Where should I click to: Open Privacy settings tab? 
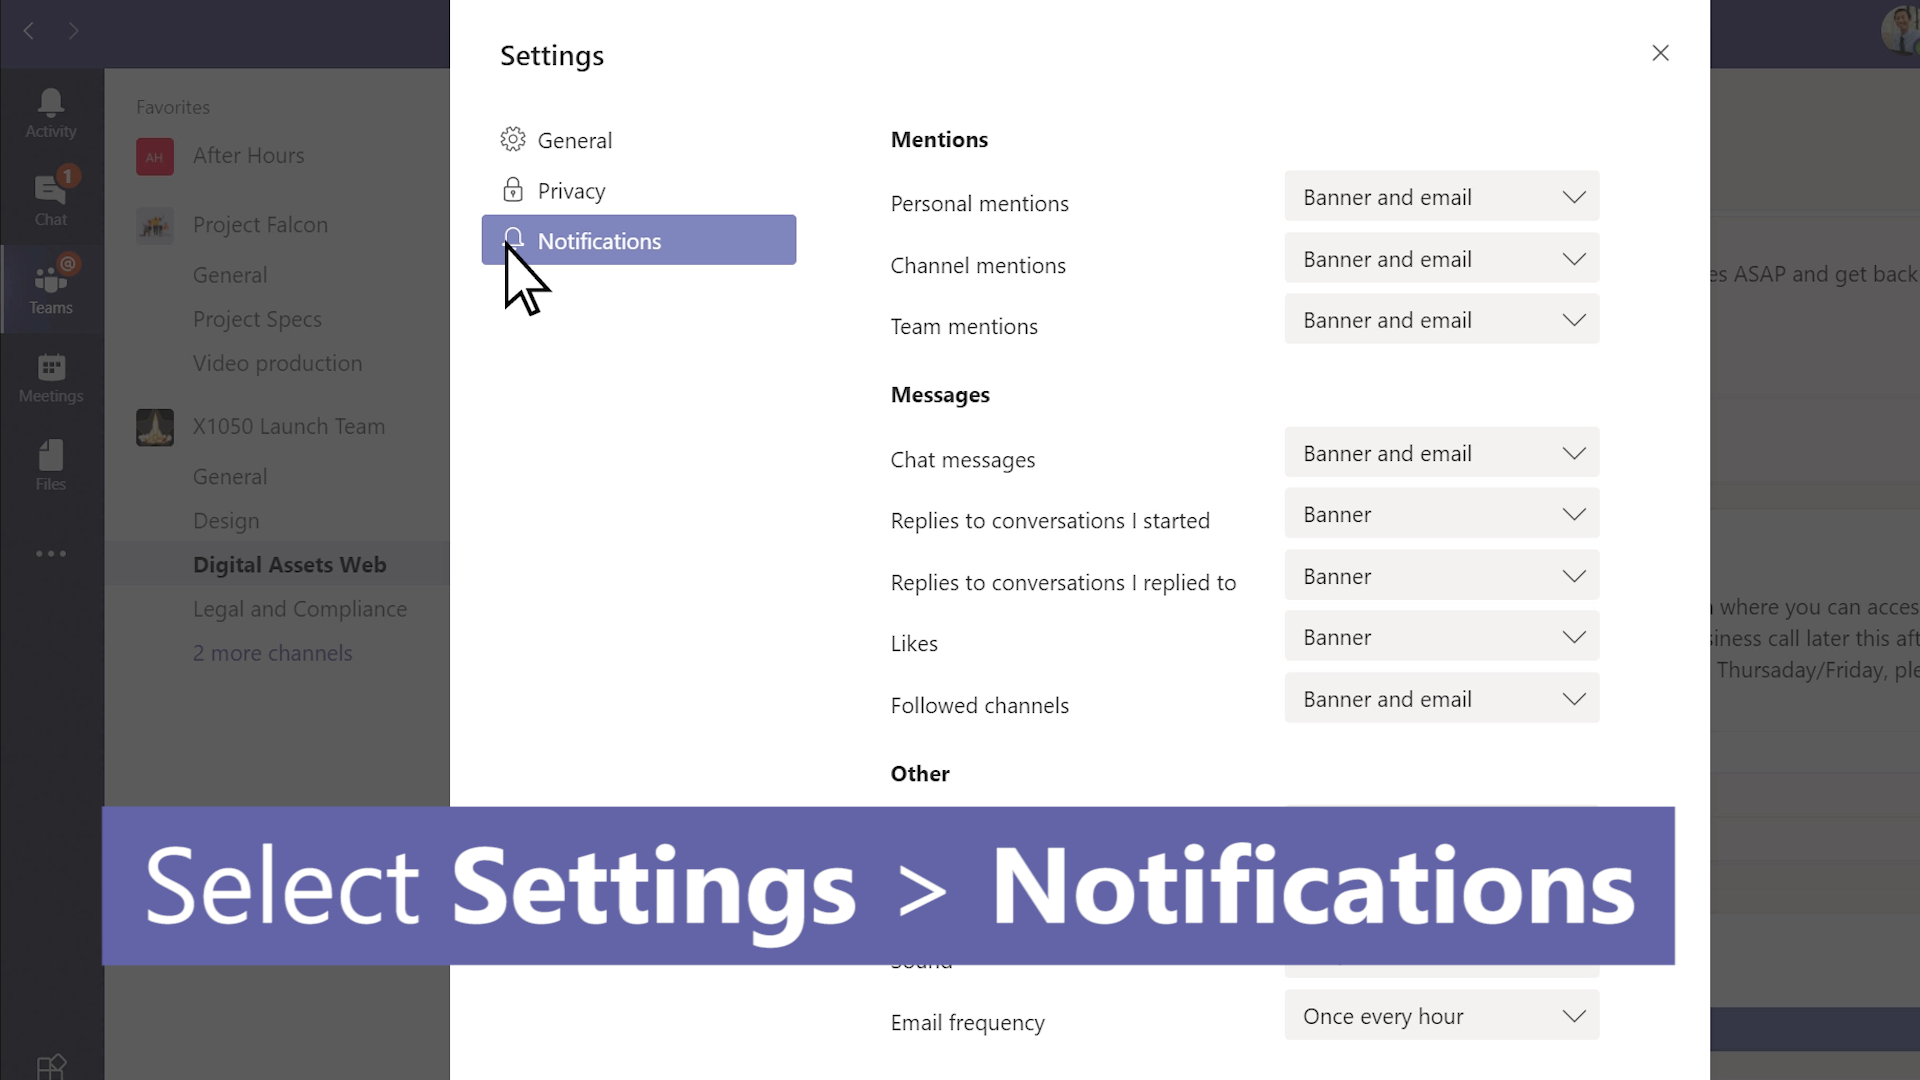pyautogui.click(x=572, y=190)
